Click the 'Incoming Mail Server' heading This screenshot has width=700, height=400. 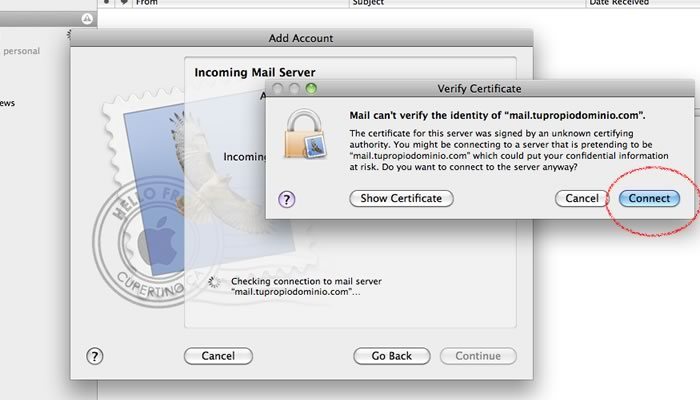(x=255, y=72)
